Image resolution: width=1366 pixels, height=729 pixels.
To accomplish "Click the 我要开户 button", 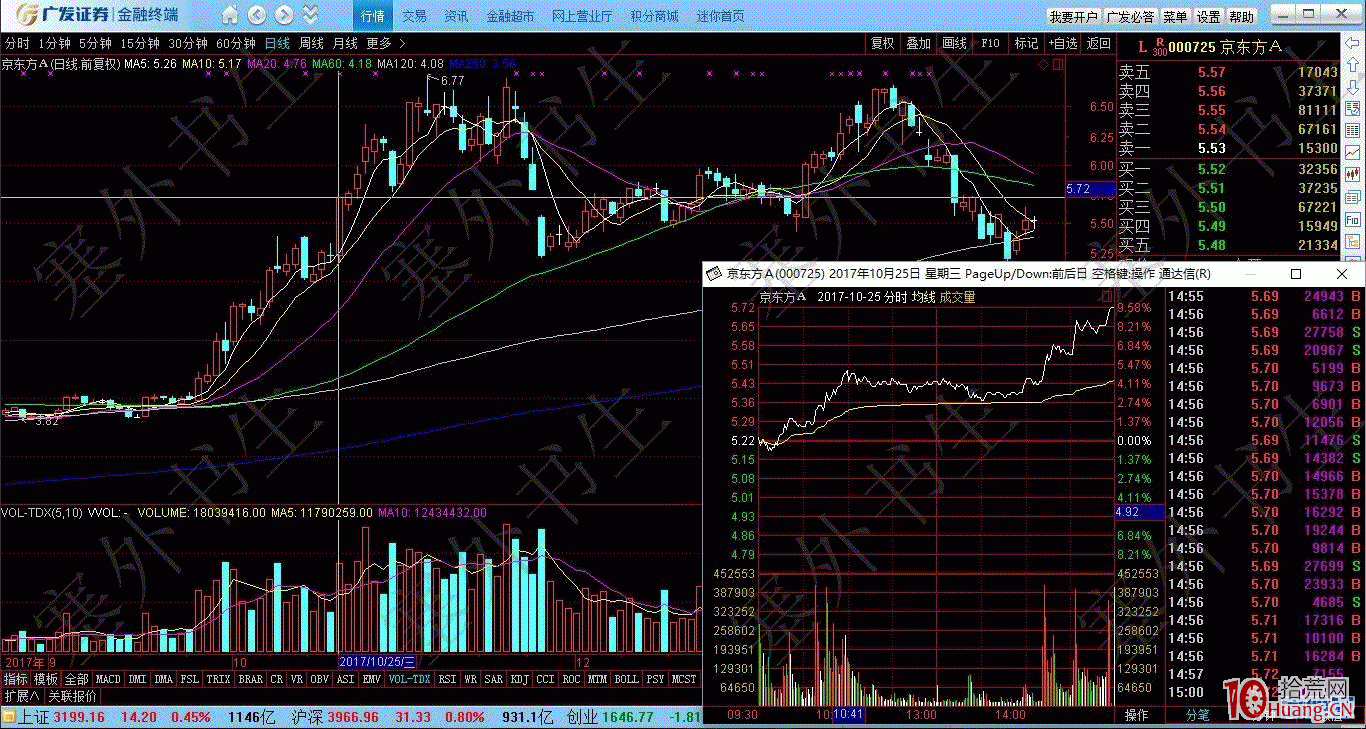I will click(x=1074, y=17).
